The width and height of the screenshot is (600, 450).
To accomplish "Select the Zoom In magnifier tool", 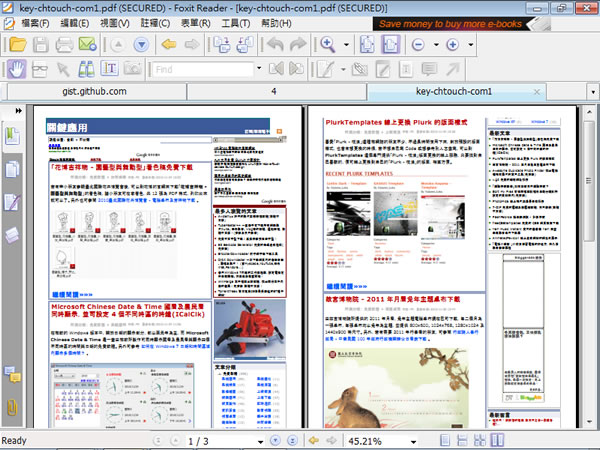I will pos(328,45).
